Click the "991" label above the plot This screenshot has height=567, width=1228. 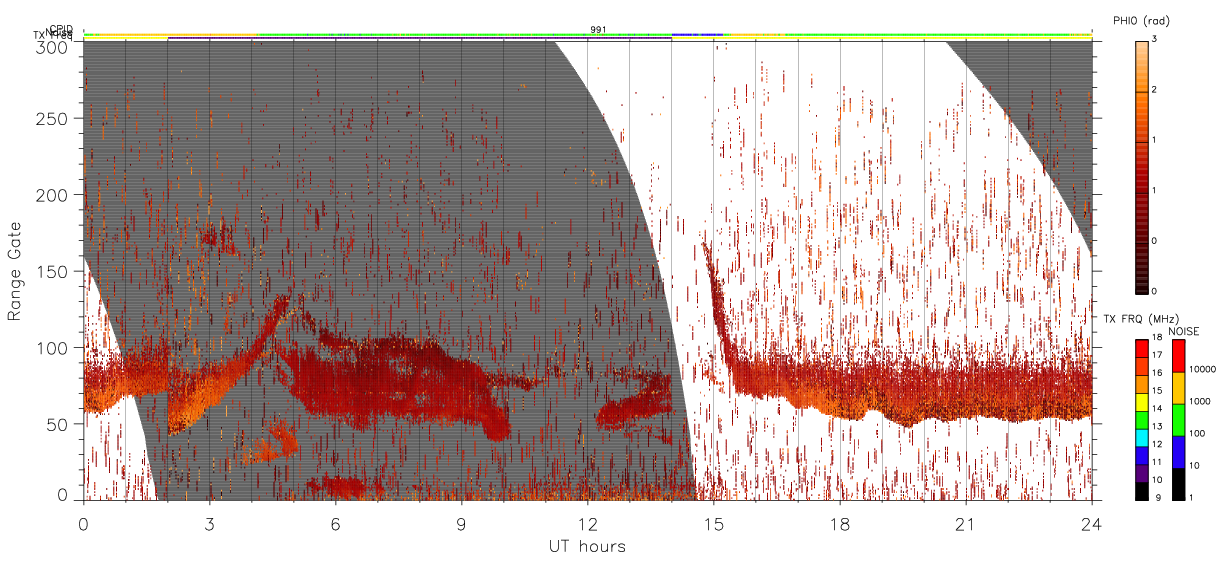pyautogui.click(x=598, y=30)
